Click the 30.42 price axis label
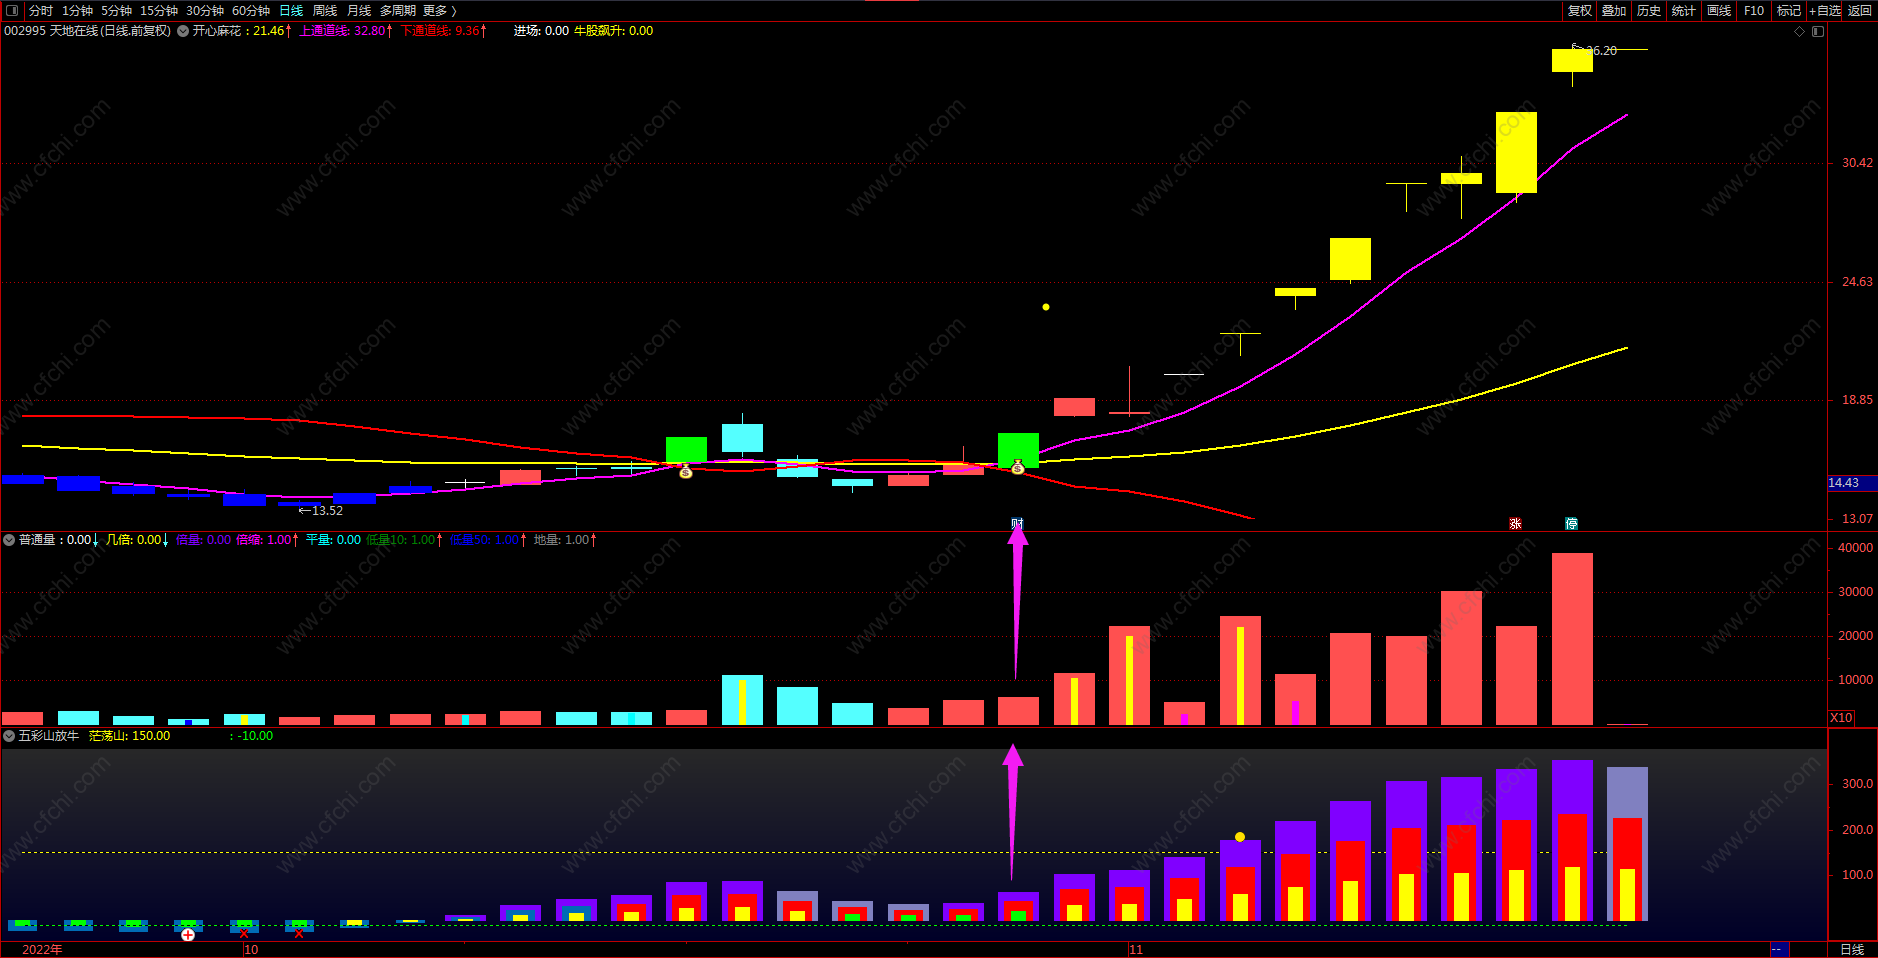The image size is (1878, 958). click(x=1858, y=163)
